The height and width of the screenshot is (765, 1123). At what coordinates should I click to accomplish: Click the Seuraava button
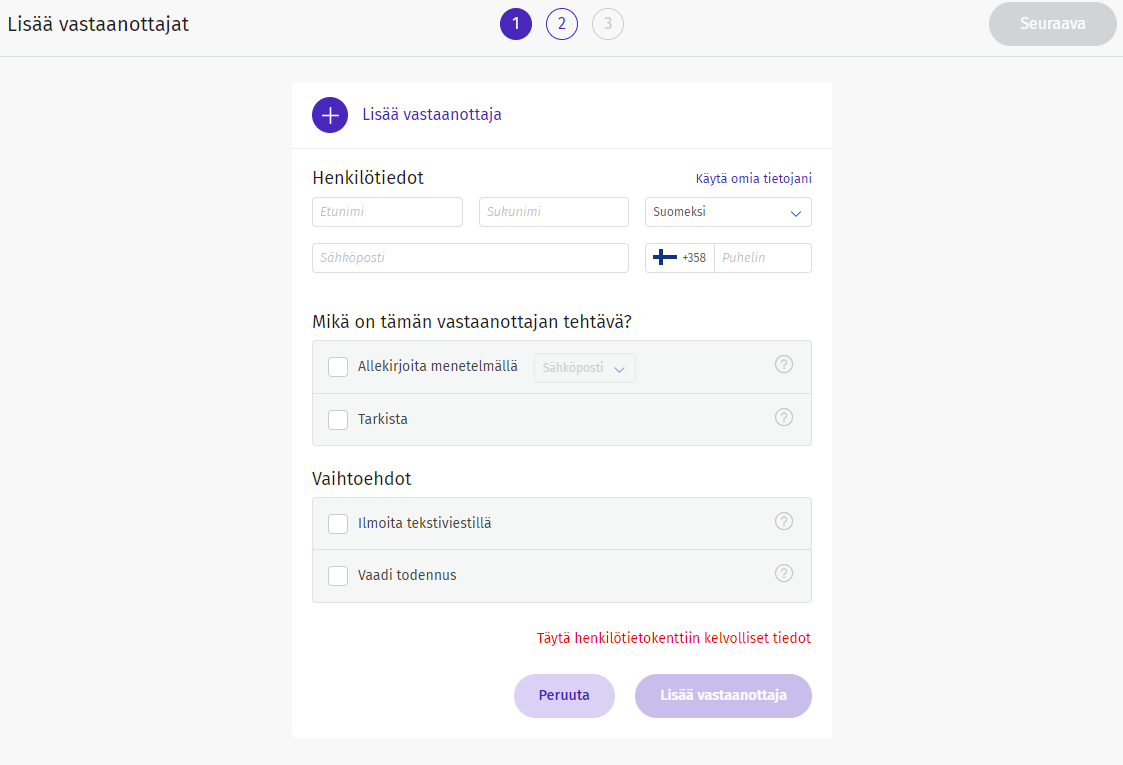click(1052, 24)
